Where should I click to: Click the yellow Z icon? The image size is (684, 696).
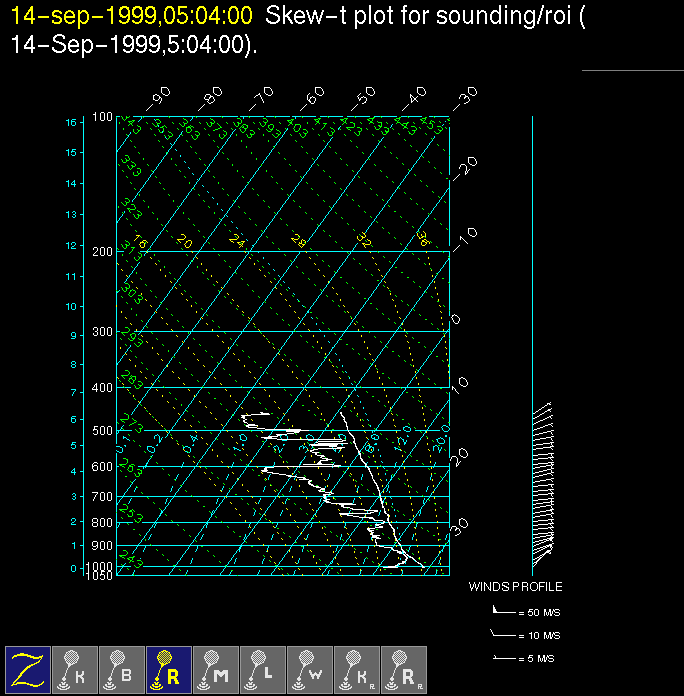(28, 669)
